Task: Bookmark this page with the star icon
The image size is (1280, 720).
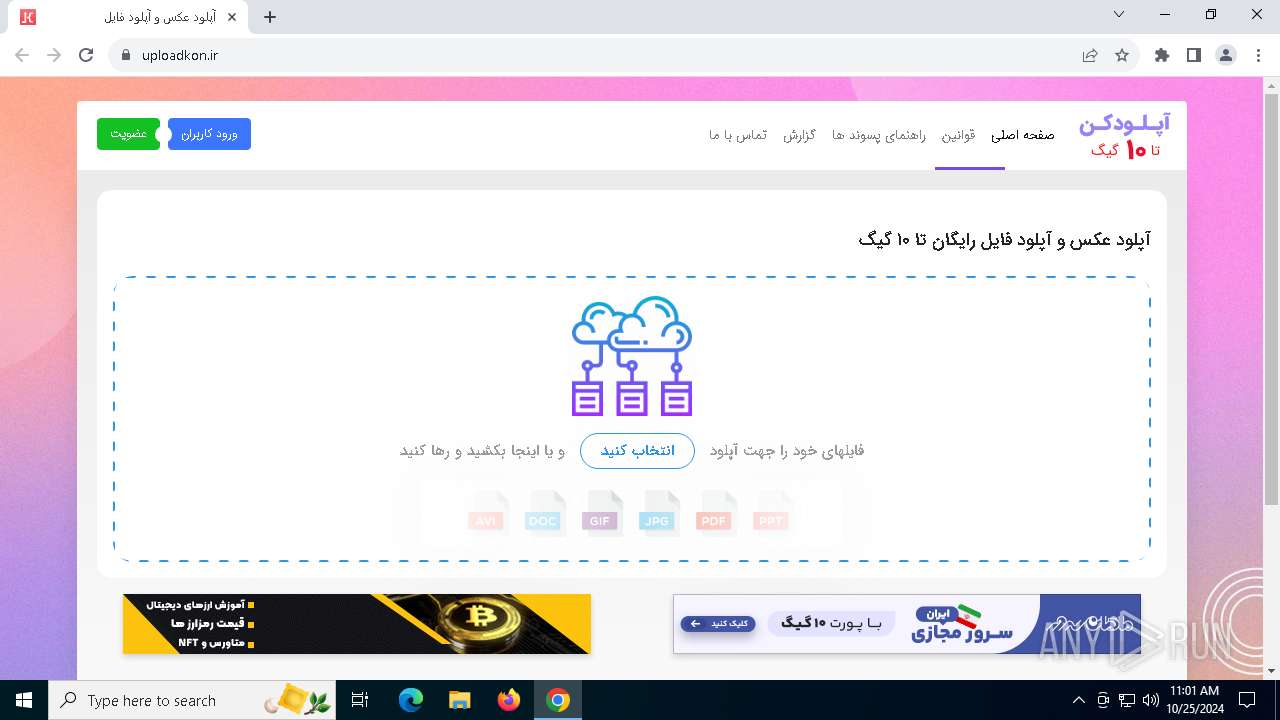Action: (1122, 56)
